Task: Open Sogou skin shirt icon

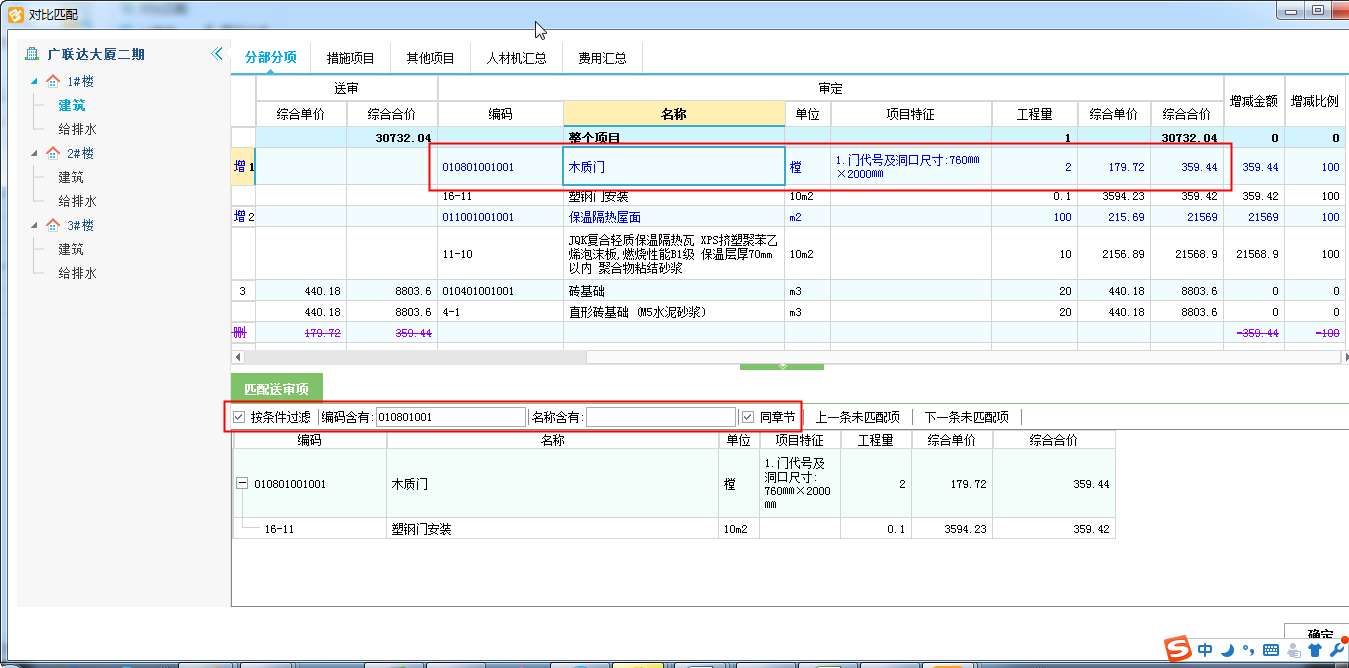Action: pyautogui.click(x=1314, y=650)
